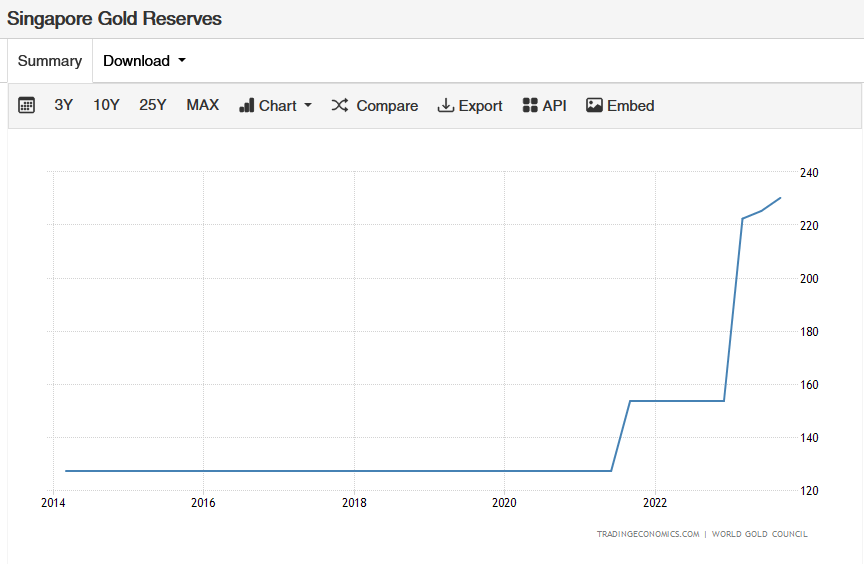Open the calendar date range icon
This screenshot has width=864, height=564.
tap(27, 105)
